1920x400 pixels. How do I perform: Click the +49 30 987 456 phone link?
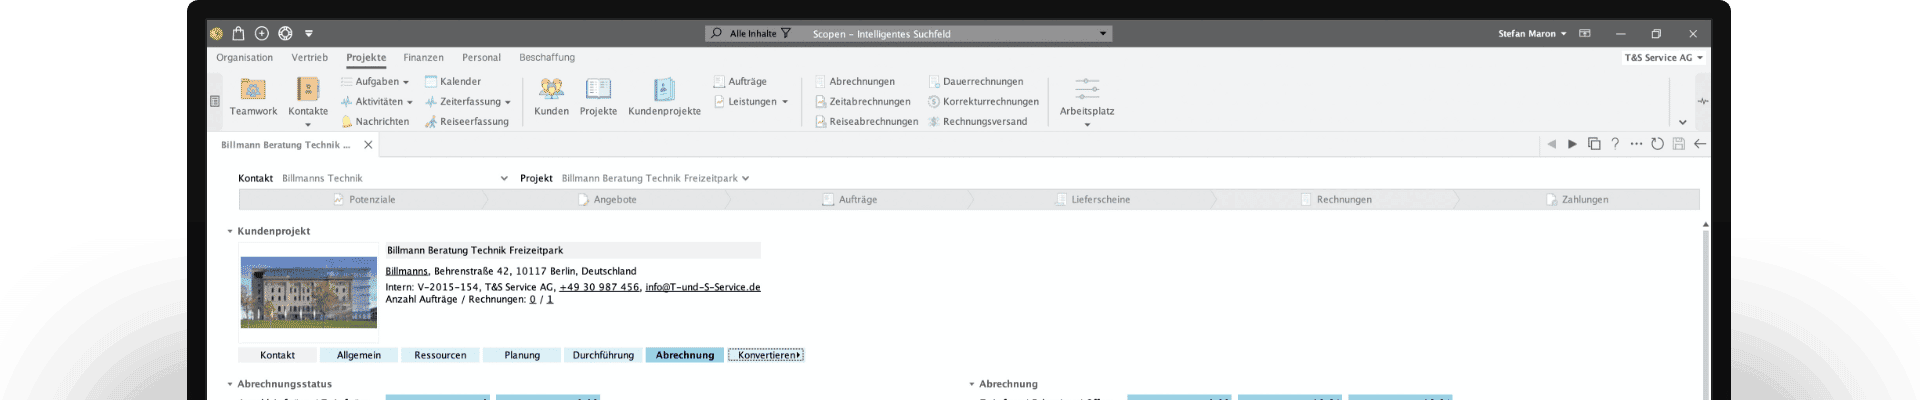599,287
